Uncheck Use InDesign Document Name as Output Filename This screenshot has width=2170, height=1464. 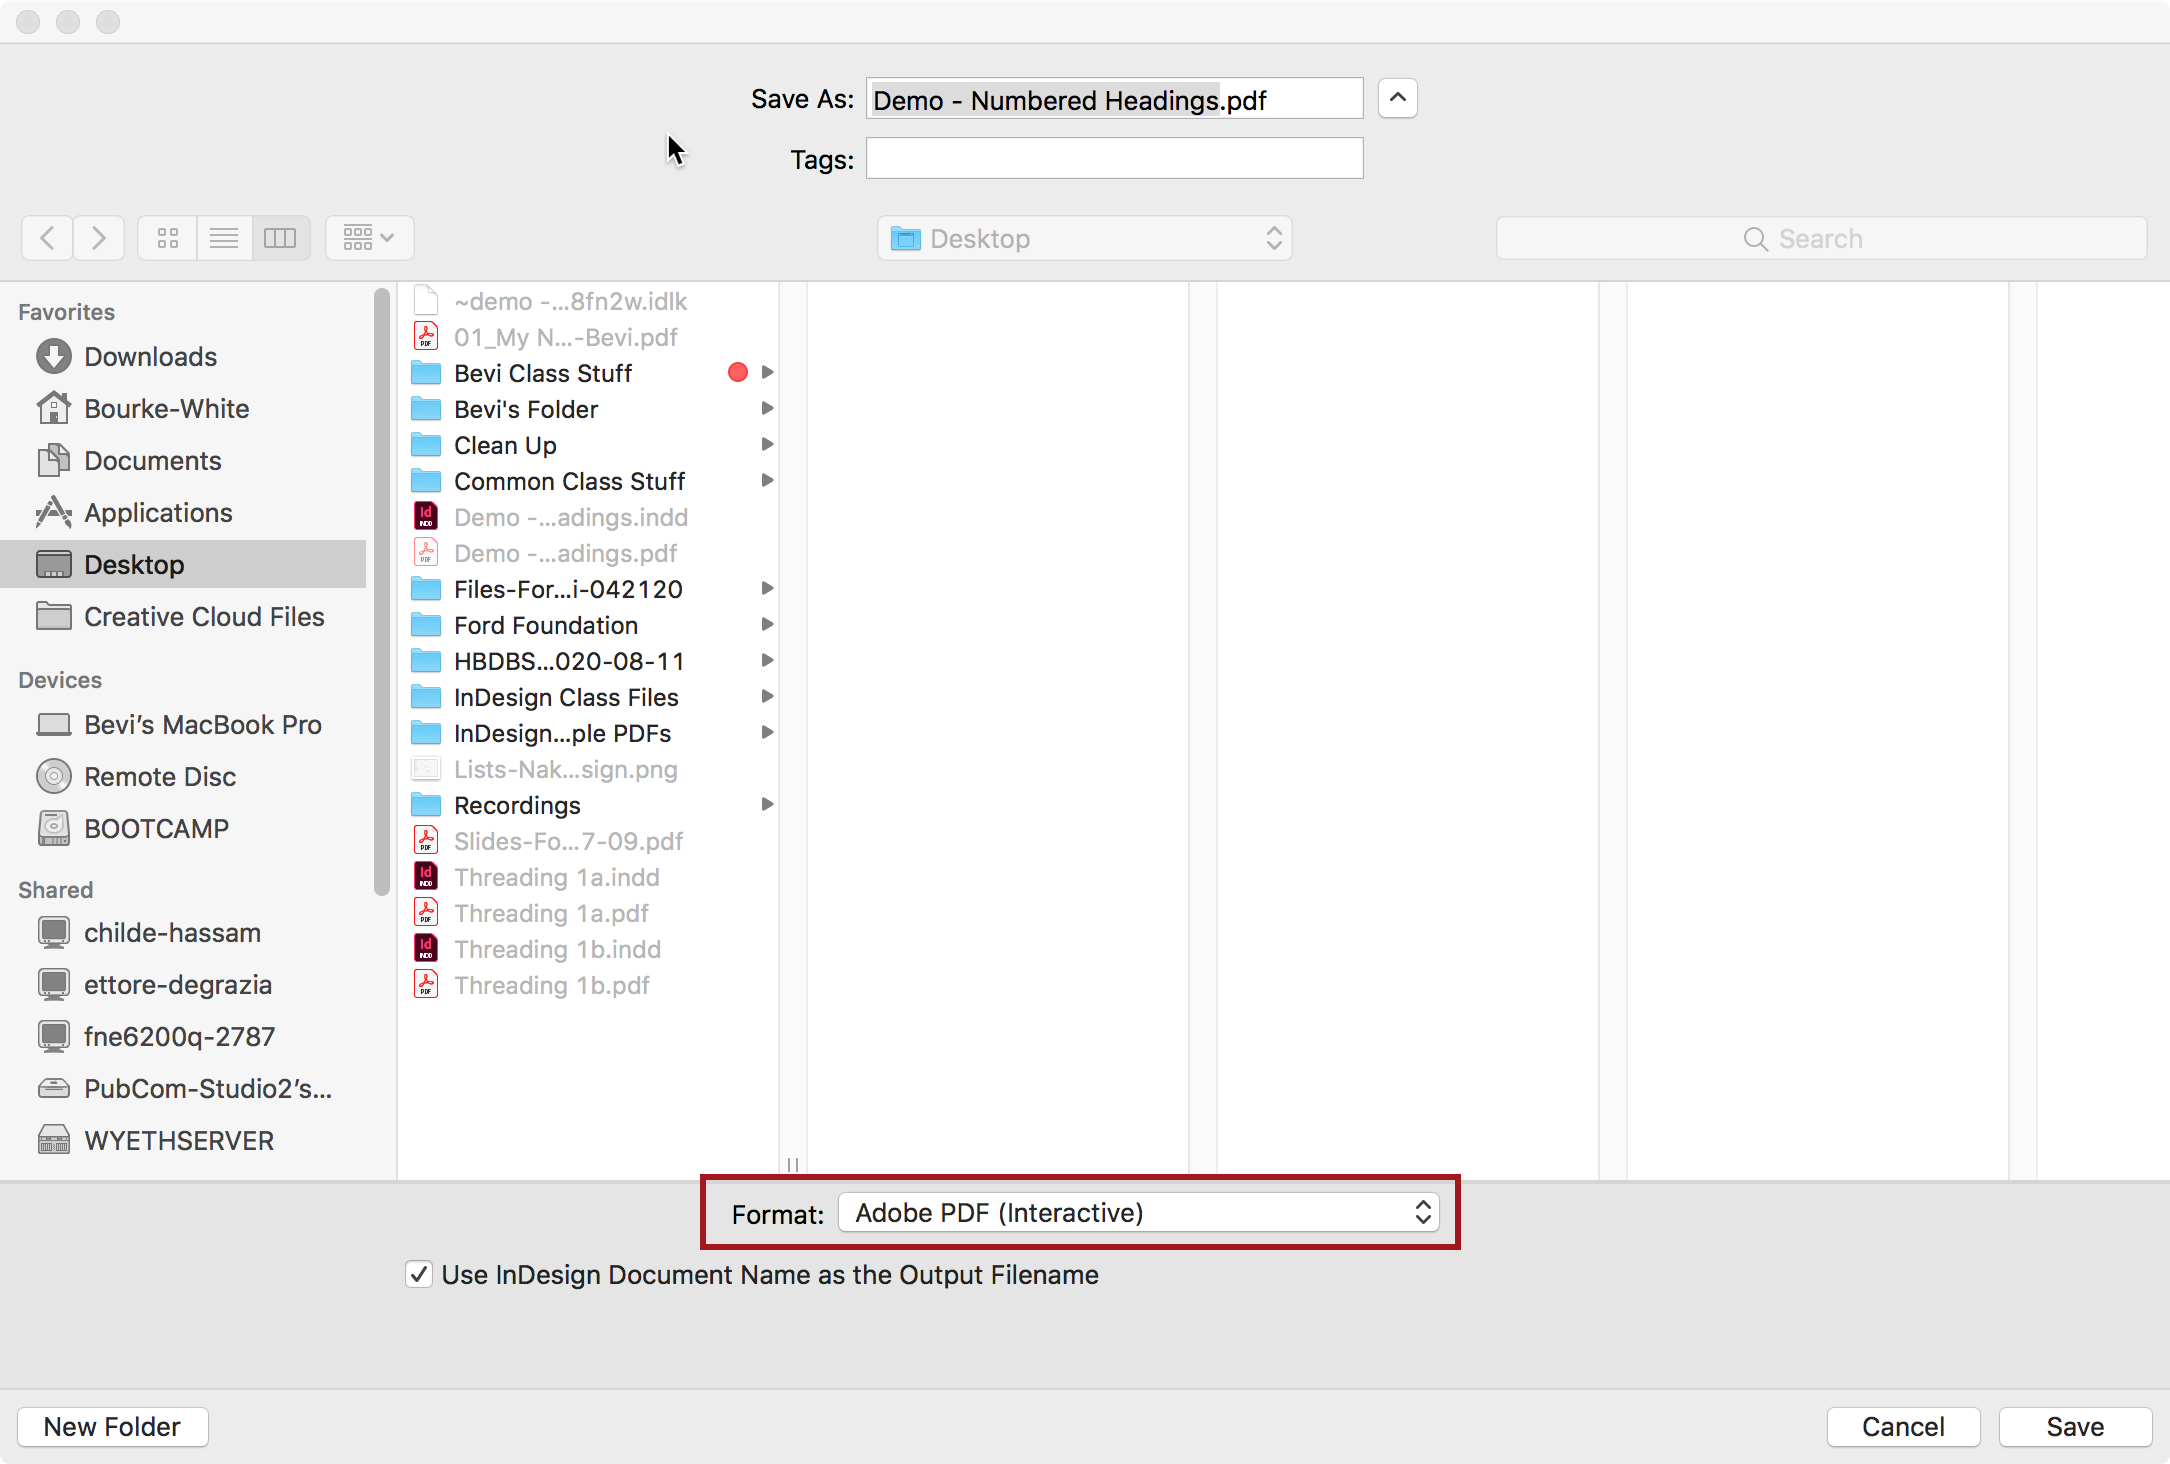coord(418,1274)
